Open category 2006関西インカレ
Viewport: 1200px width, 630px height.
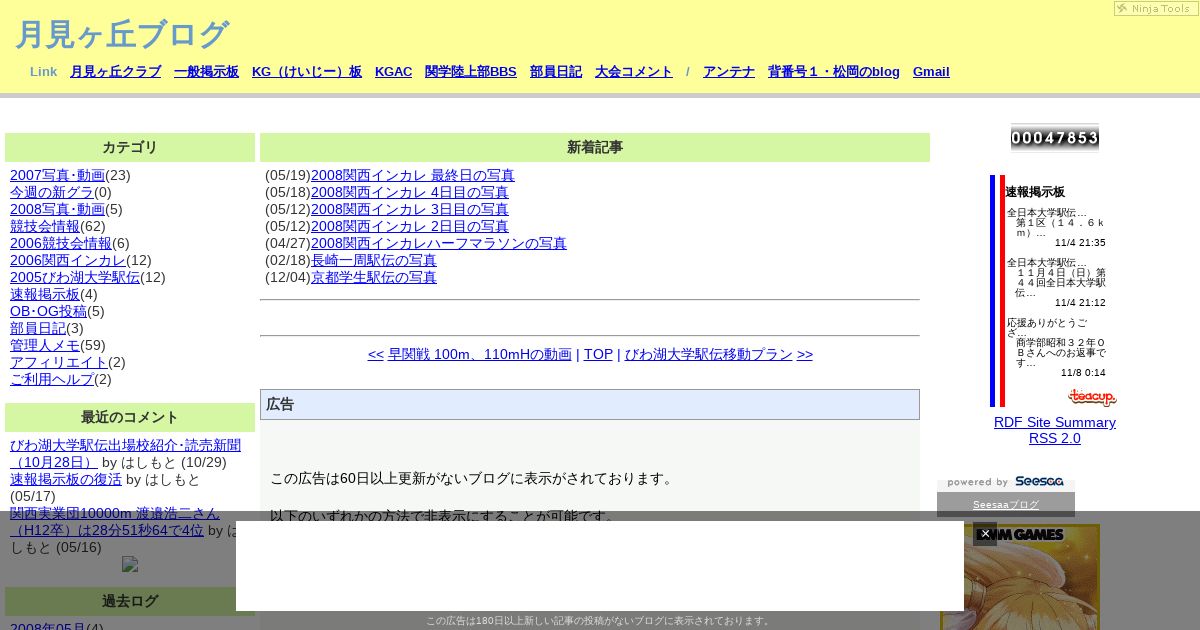tap(68, 260)
